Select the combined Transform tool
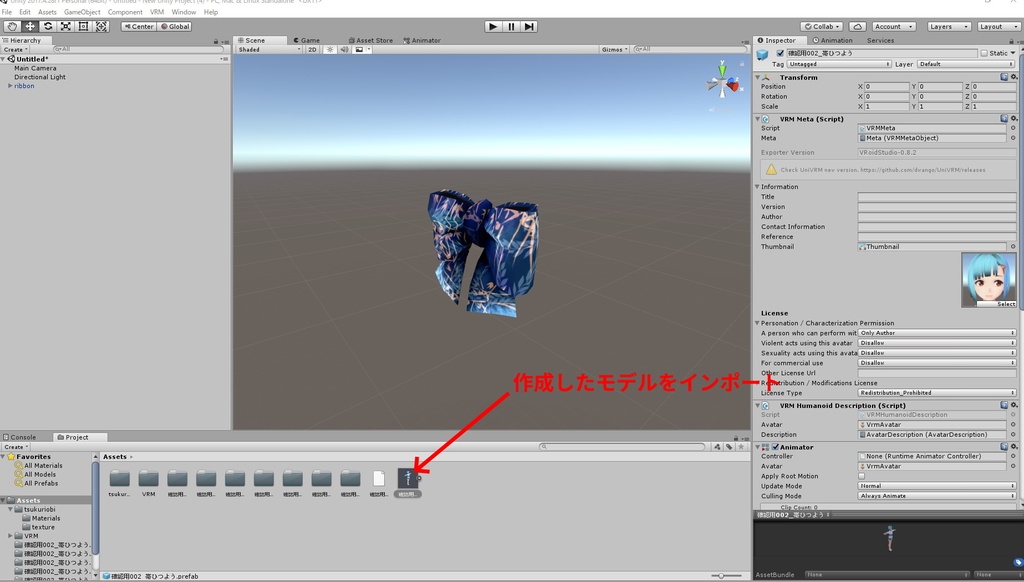Screen dimensions: 1024x582 [101, 26]
